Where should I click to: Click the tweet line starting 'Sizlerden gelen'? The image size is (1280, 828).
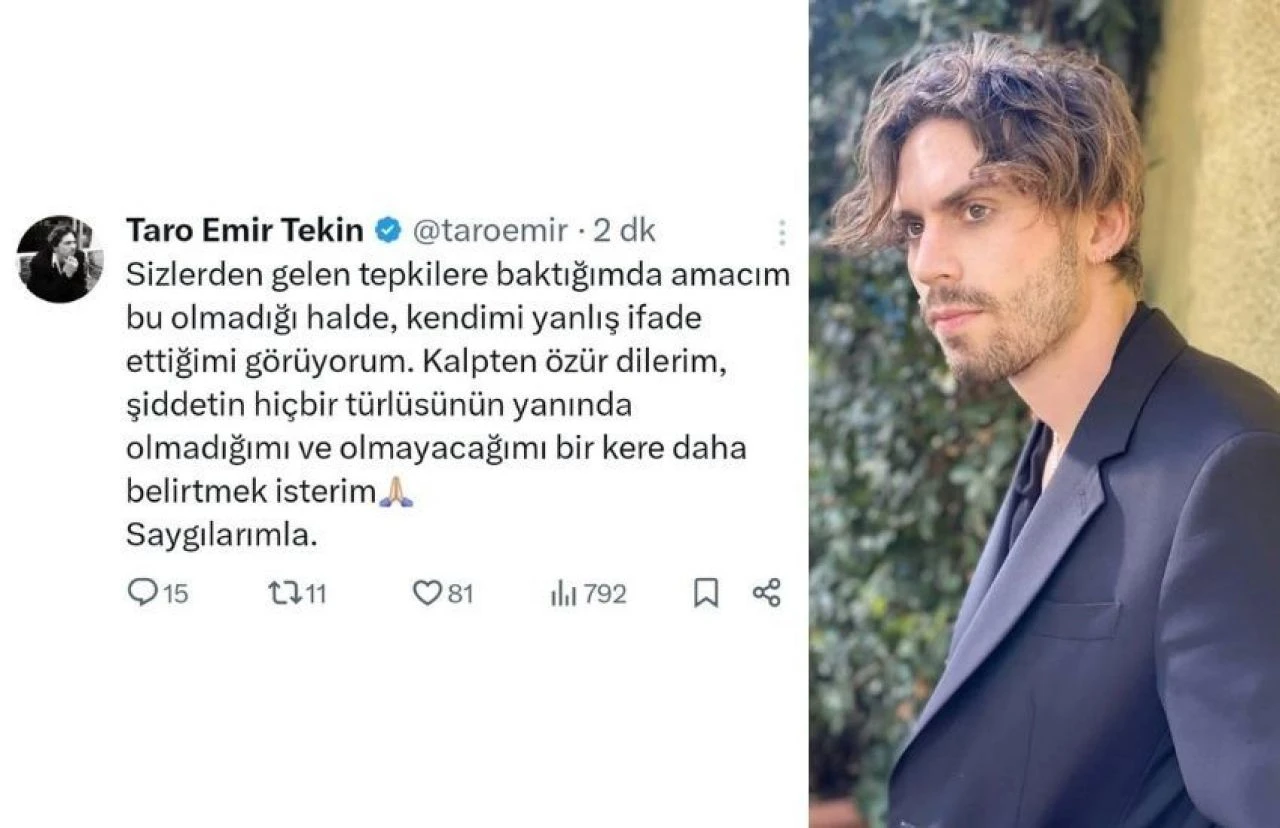pos(457,276)
